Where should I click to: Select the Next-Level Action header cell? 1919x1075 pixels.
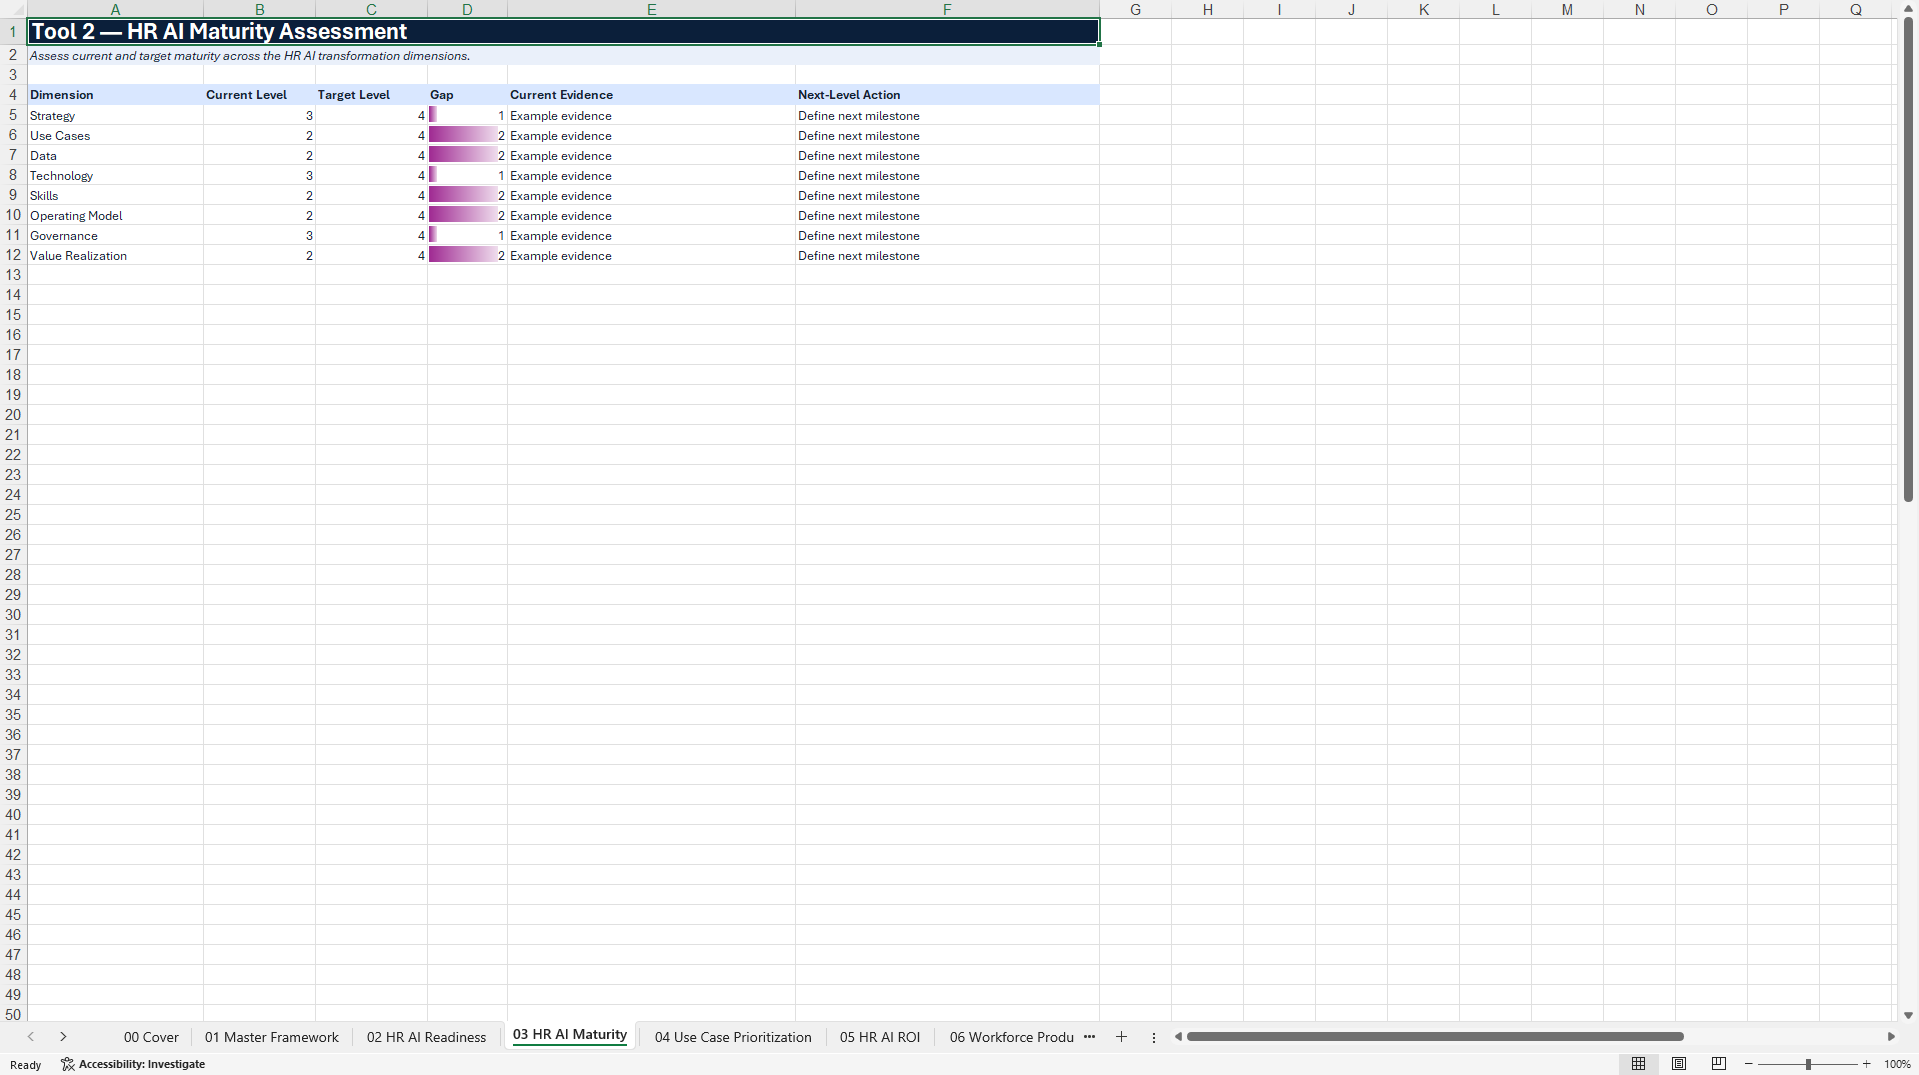[x=947, y=95]
